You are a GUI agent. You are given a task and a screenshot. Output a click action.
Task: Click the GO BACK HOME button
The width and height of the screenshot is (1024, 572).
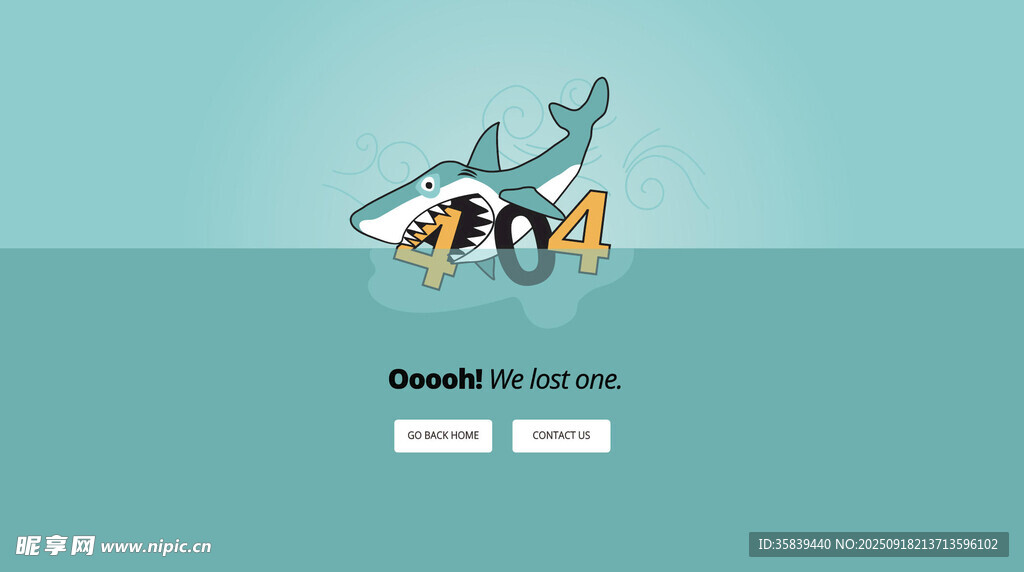coord(443,436)
